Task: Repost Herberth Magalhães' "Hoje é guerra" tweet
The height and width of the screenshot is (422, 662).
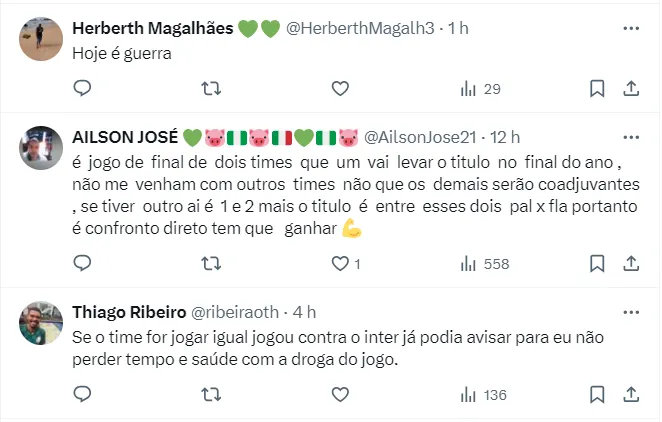Action: point(212,89)
